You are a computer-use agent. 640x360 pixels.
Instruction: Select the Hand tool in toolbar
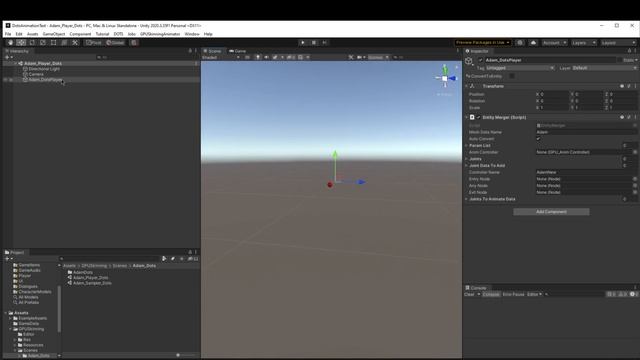(10, 42)
